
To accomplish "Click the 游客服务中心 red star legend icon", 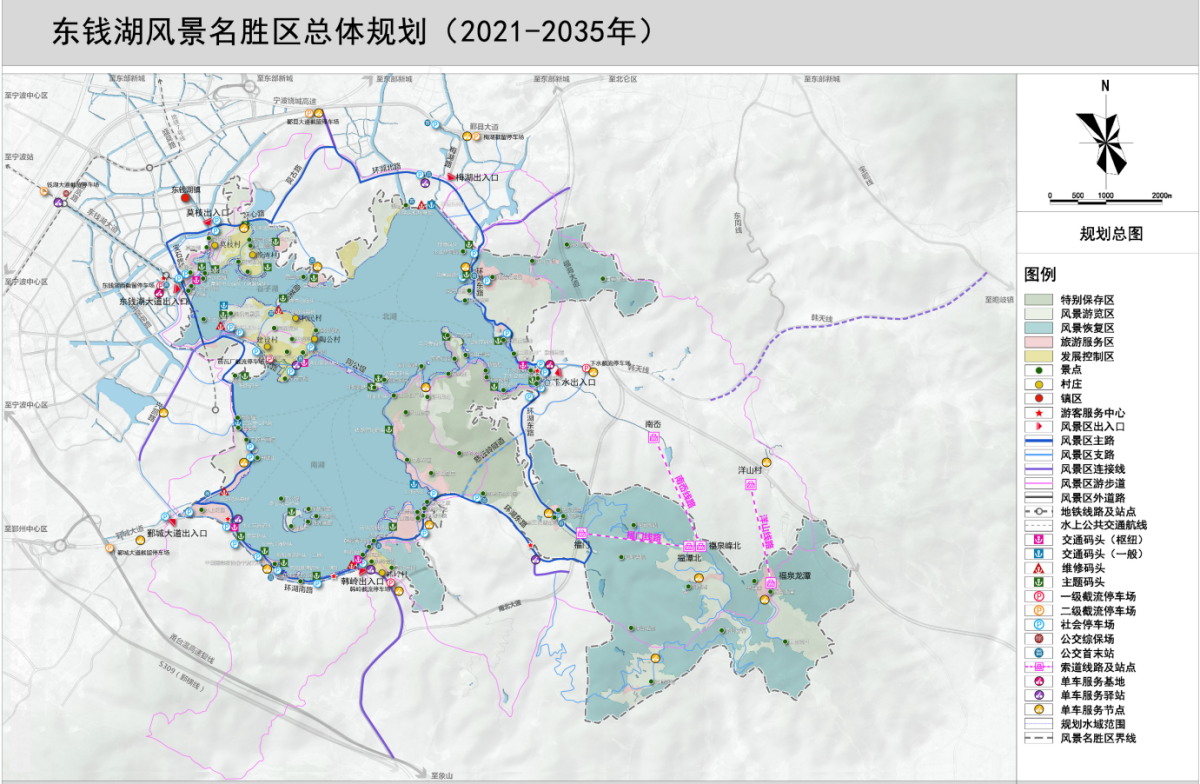I will [1039, 412].
